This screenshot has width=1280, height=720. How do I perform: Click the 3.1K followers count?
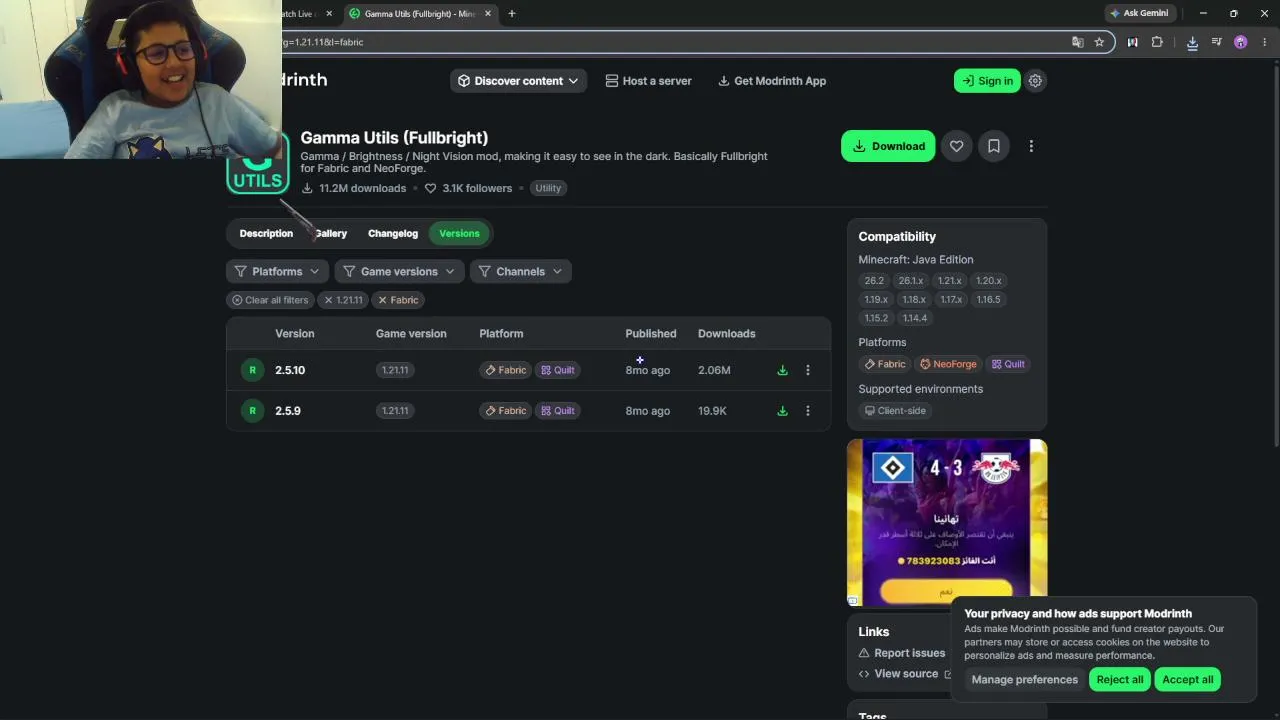[x=468, y=188]
